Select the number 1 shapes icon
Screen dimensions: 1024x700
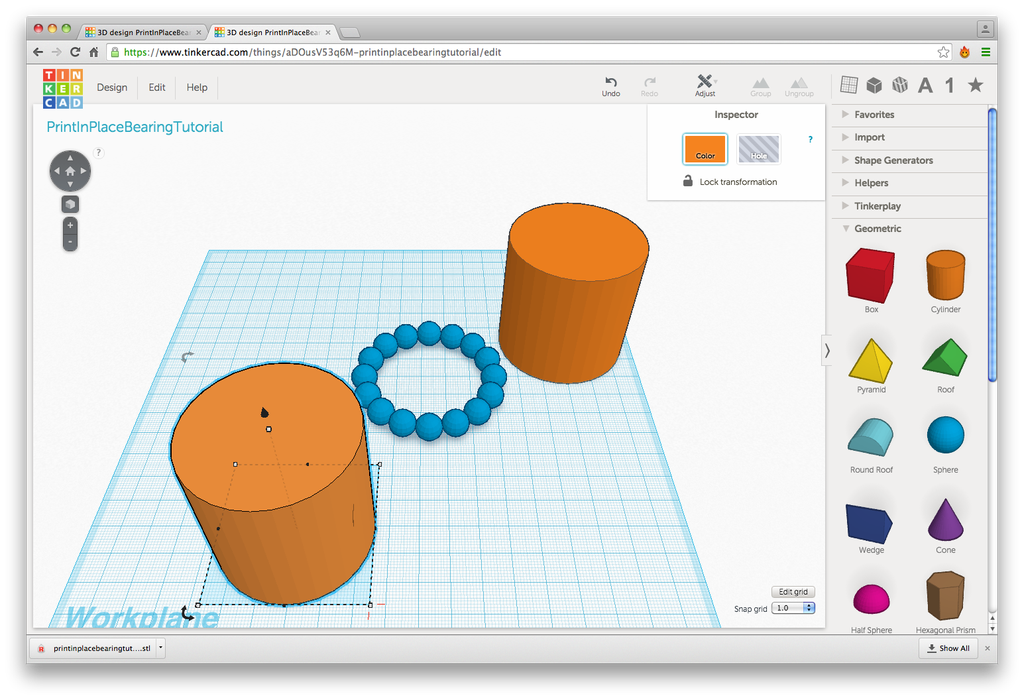pos(950,85)
